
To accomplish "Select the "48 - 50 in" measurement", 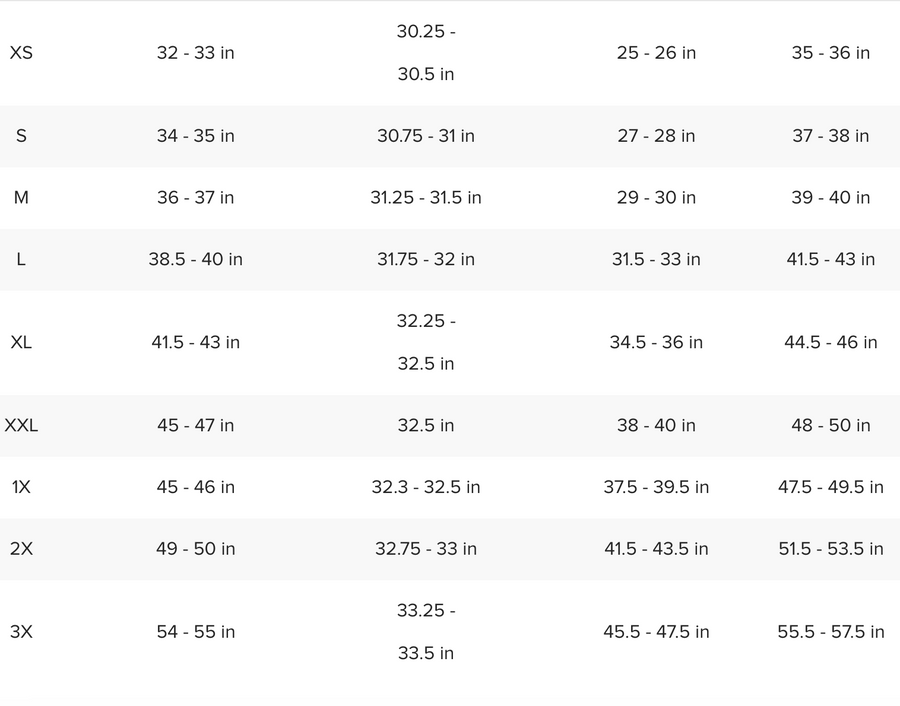I will pyautogui.click(x=830, y=425).
